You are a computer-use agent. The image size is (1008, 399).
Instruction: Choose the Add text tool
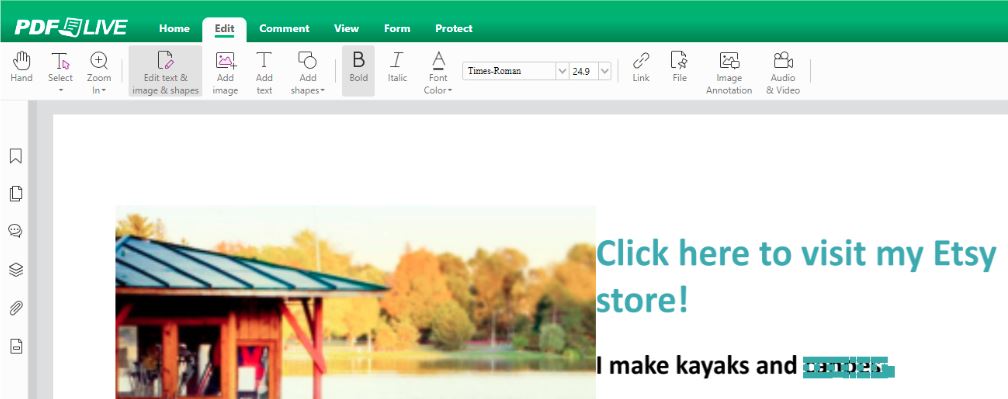[x=264, y=73]
